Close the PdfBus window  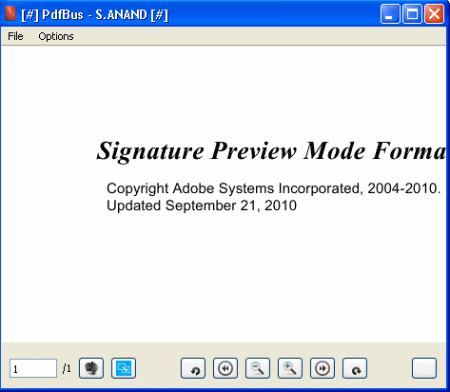click(x=434, y=14)
